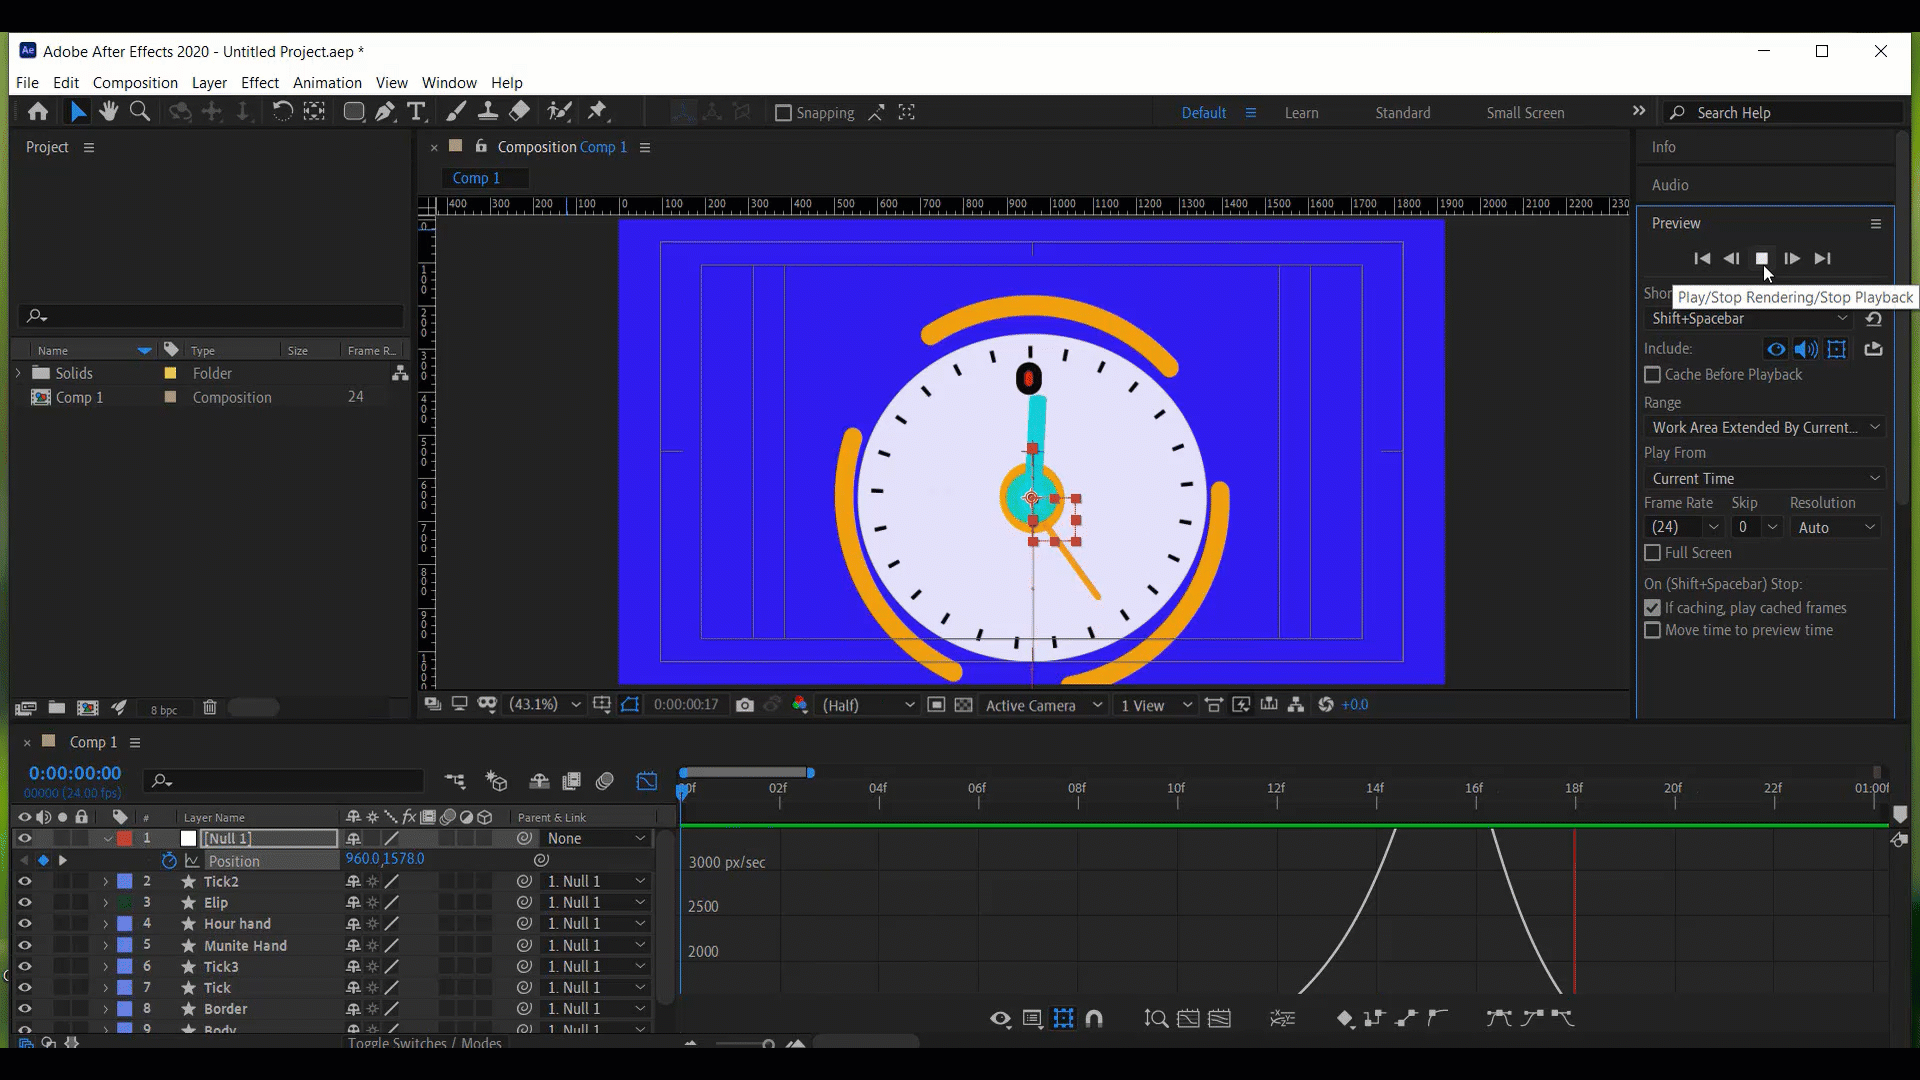Expand the Border layer properties
The height and width of the screenshot is (1080, 1920).
click(x=104, y=1009)
